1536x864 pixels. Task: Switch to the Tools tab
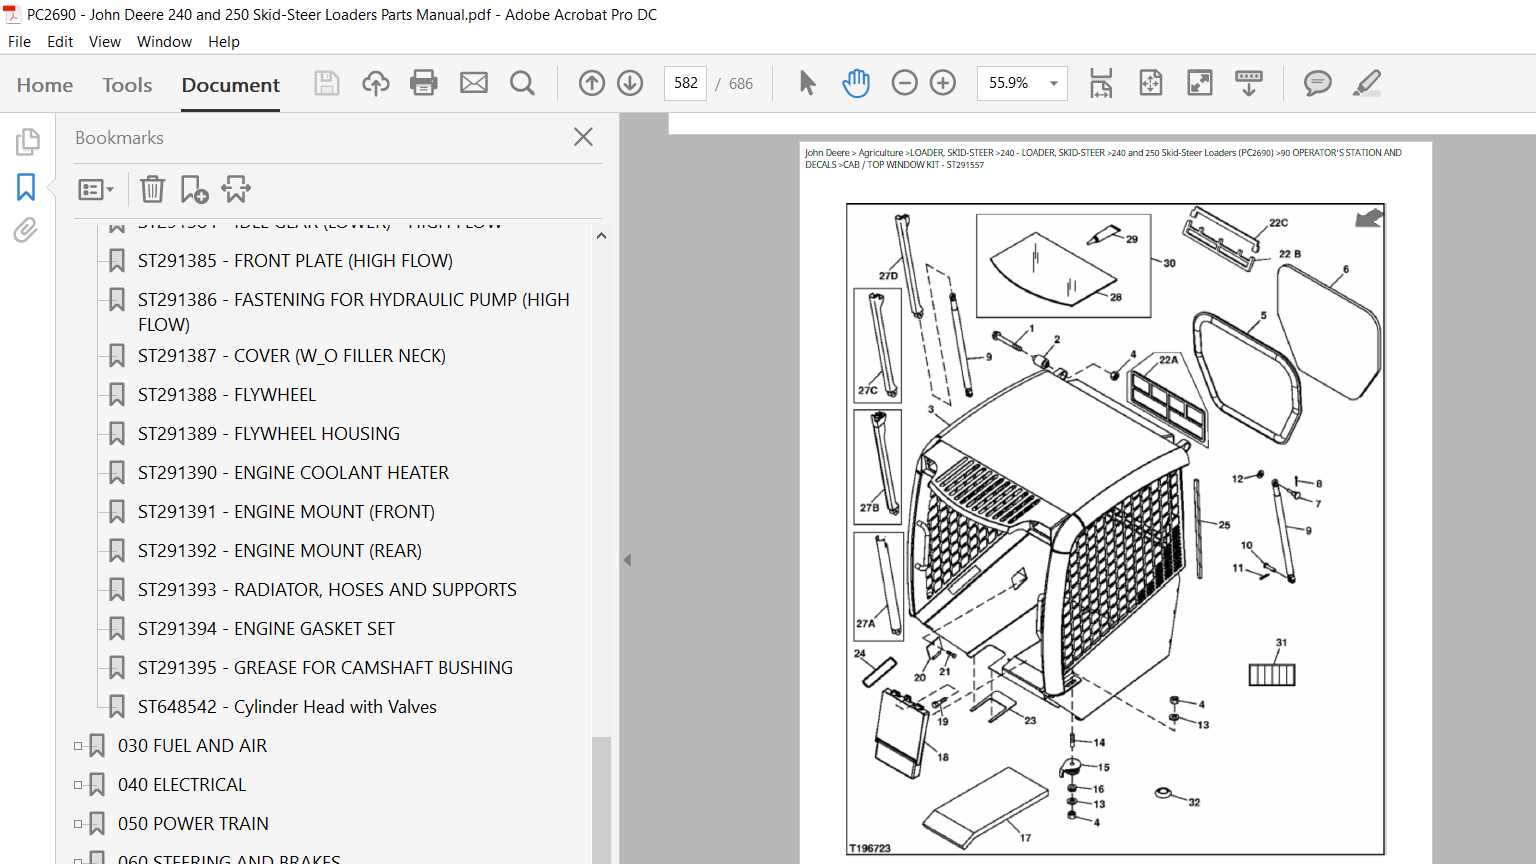pos(127,85)
